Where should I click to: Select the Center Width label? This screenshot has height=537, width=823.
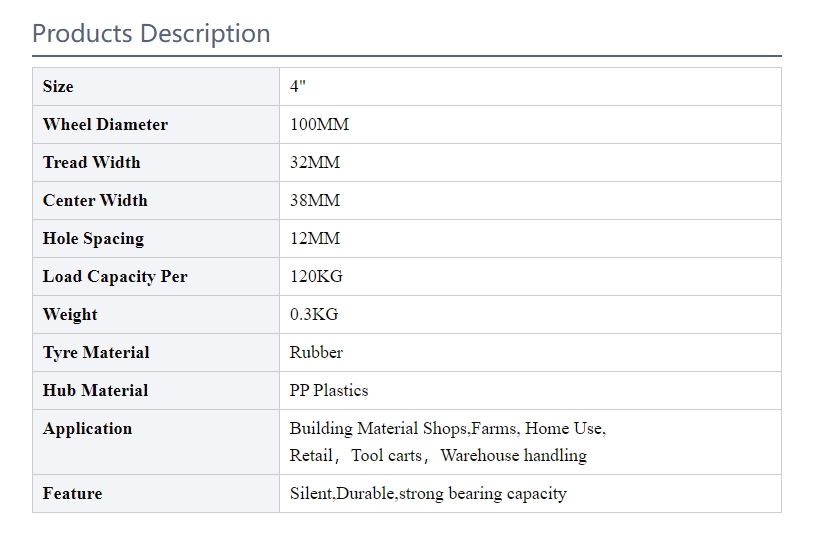coord(95,201)
